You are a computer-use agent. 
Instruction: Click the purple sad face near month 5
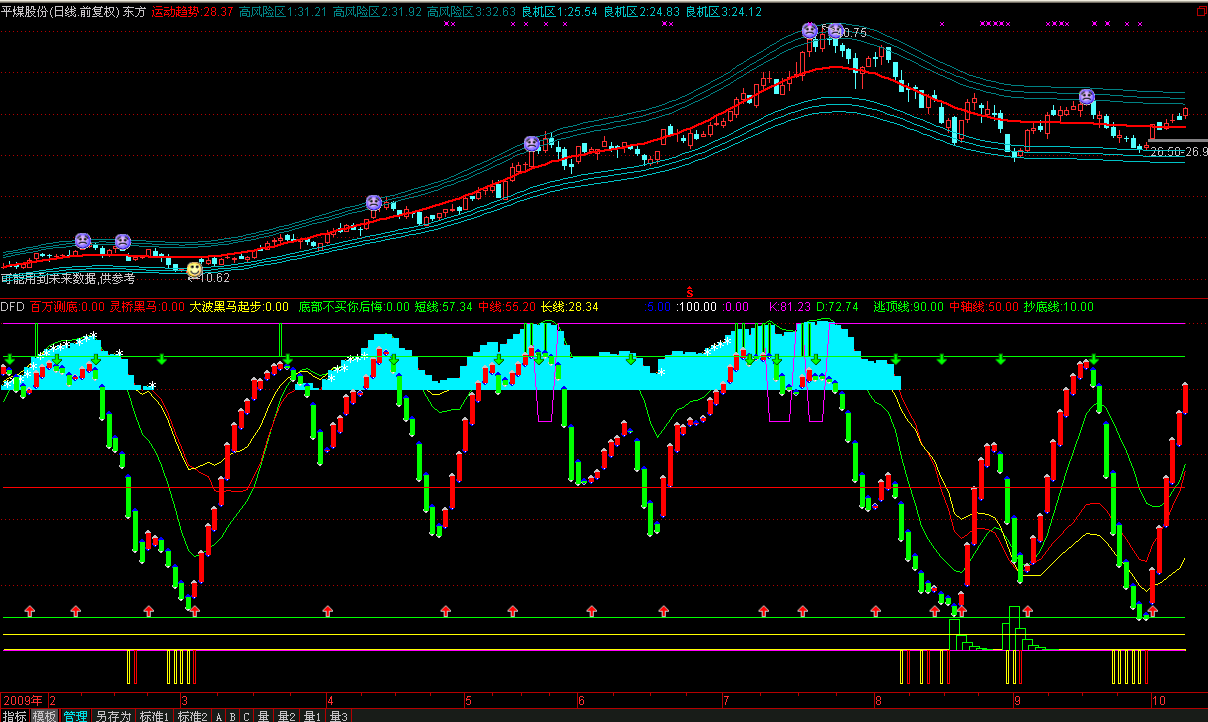tap(532, 144)
